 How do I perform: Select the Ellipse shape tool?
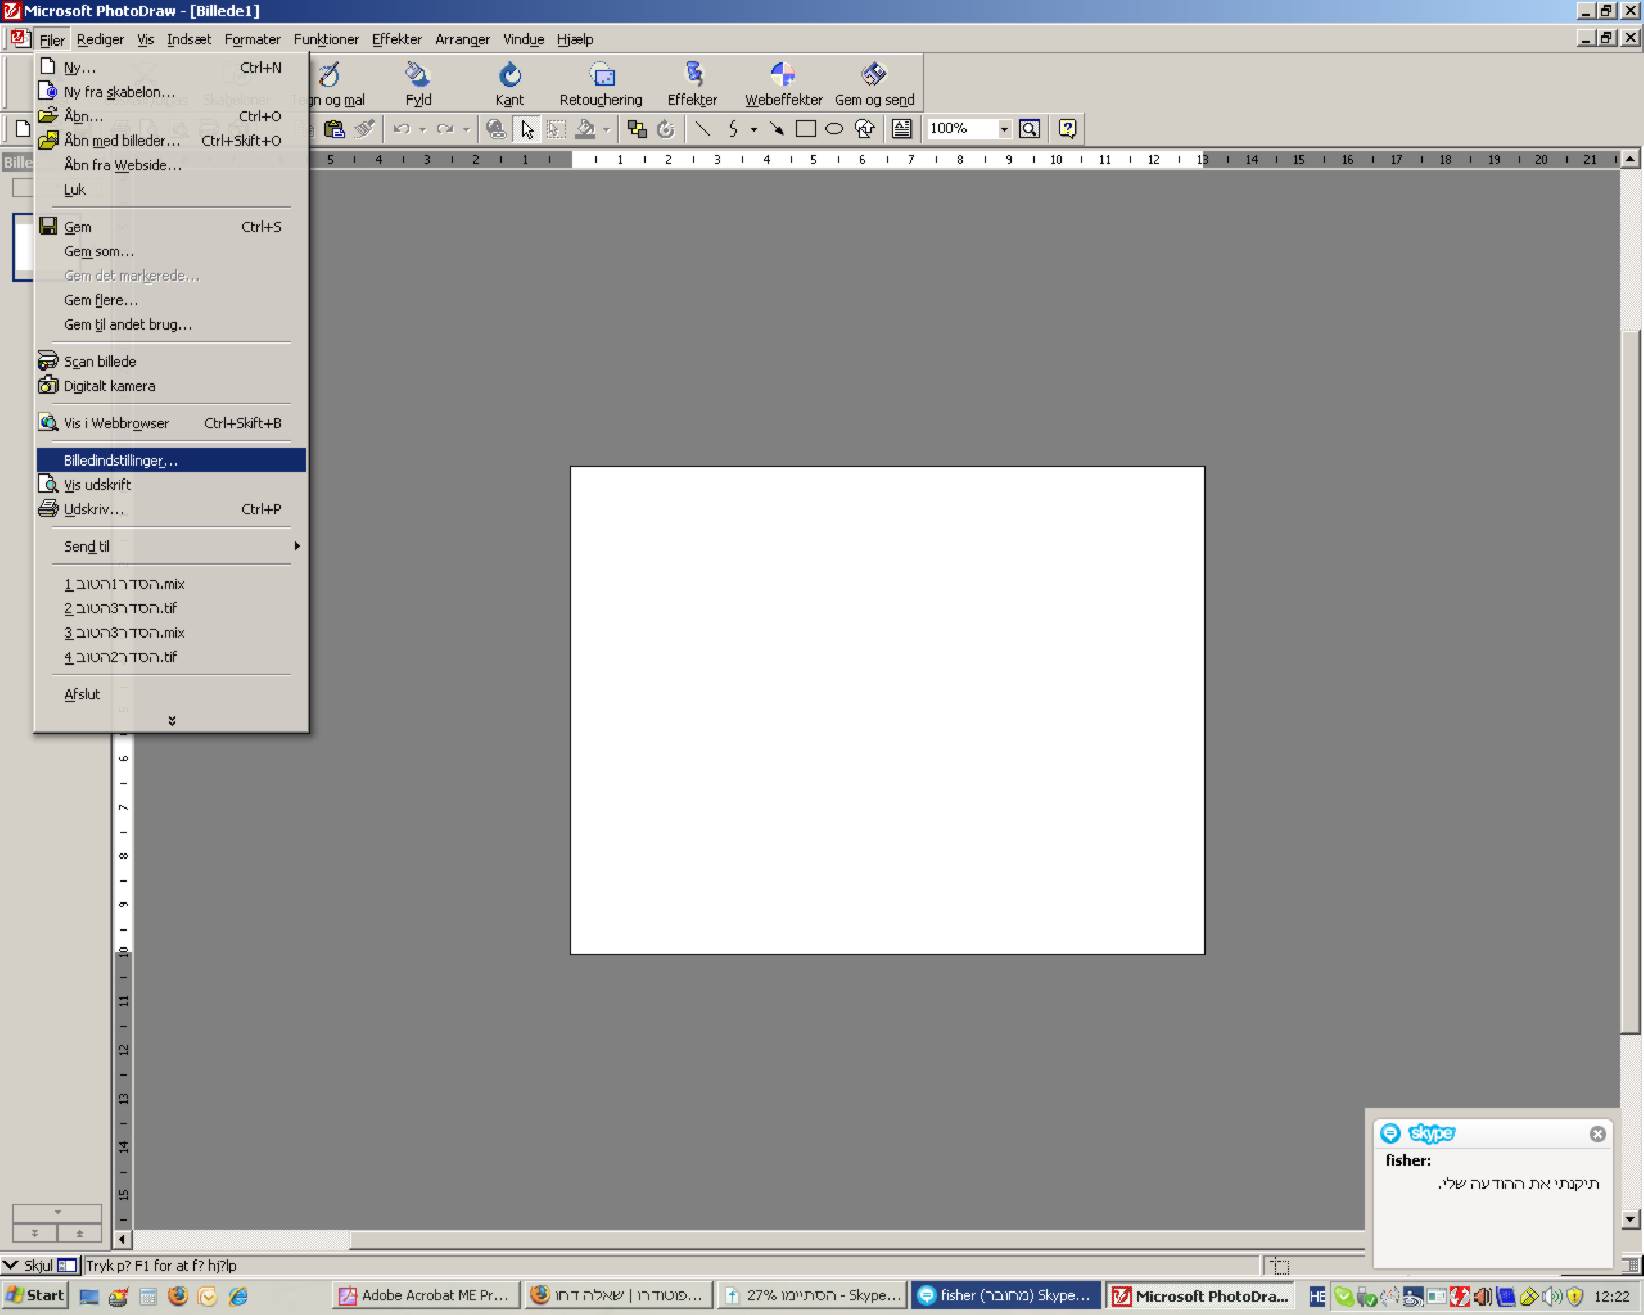(x=834, y=129)
